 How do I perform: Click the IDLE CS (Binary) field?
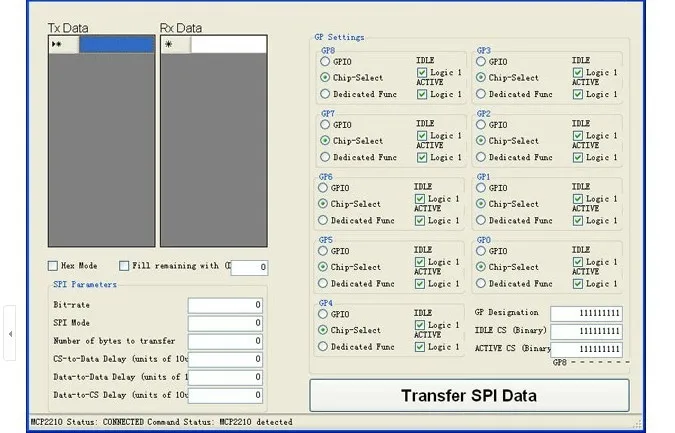coord(586,331)
